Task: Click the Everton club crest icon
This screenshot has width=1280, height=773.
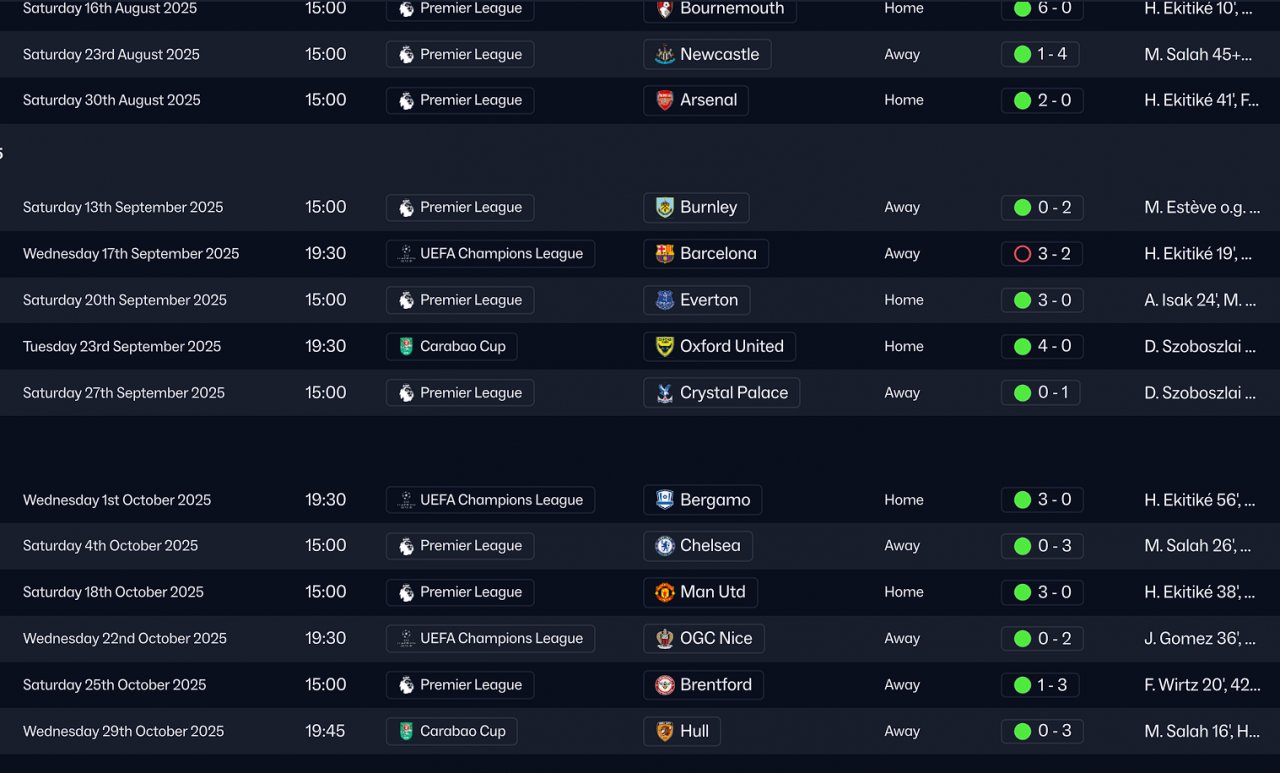Action: (x=665, y=300)
